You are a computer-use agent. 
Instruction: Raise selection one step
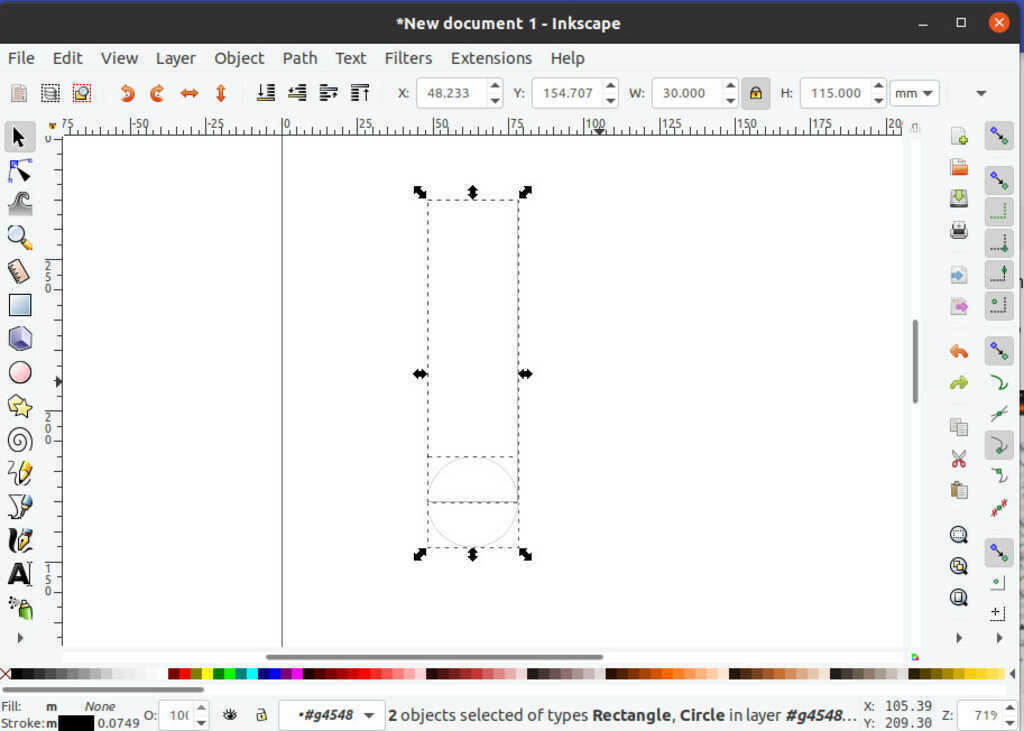click(328, 93)
